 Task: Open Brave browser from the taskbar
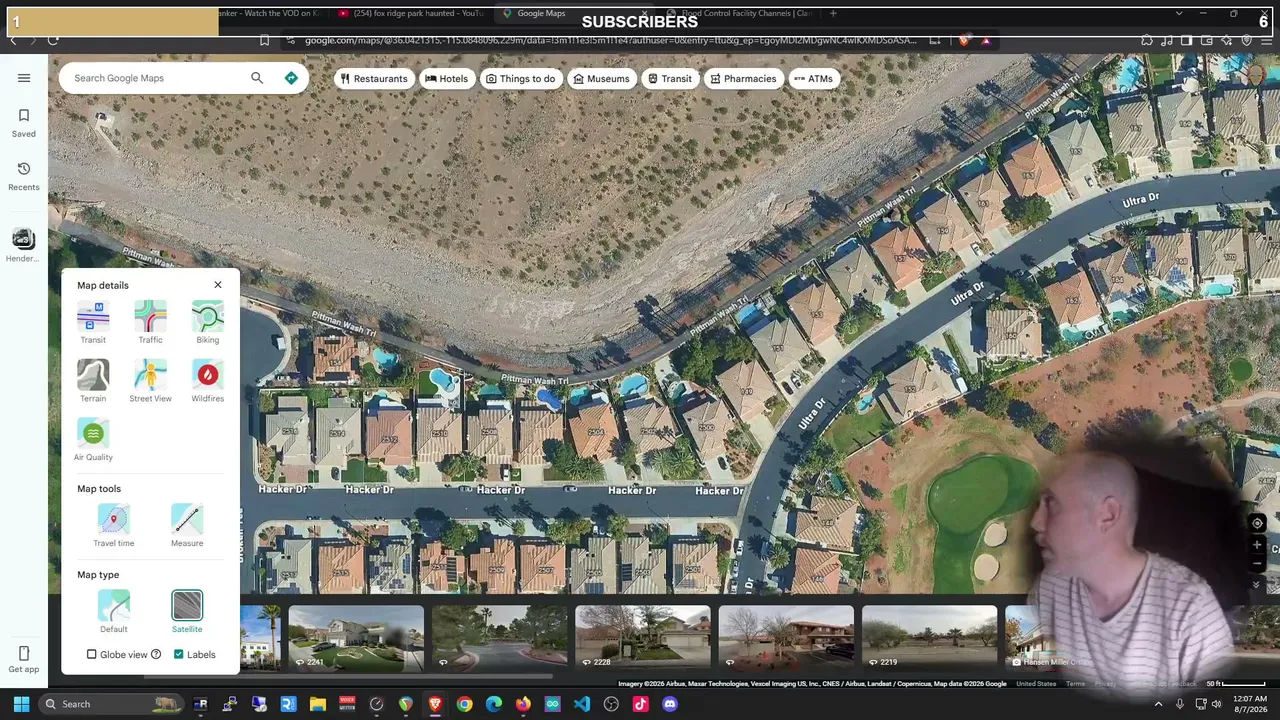435,704
